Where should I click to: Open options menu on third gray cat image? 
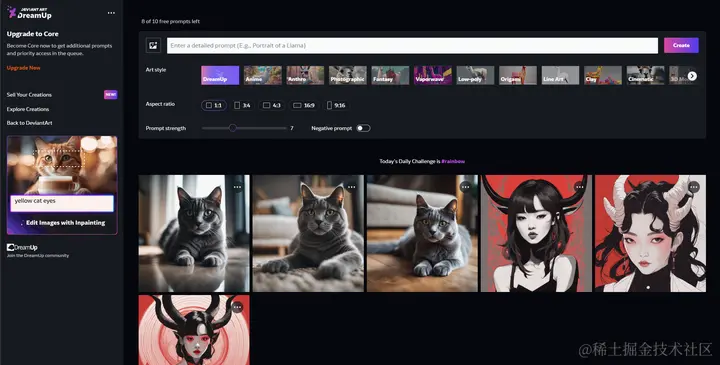(465, 187)
